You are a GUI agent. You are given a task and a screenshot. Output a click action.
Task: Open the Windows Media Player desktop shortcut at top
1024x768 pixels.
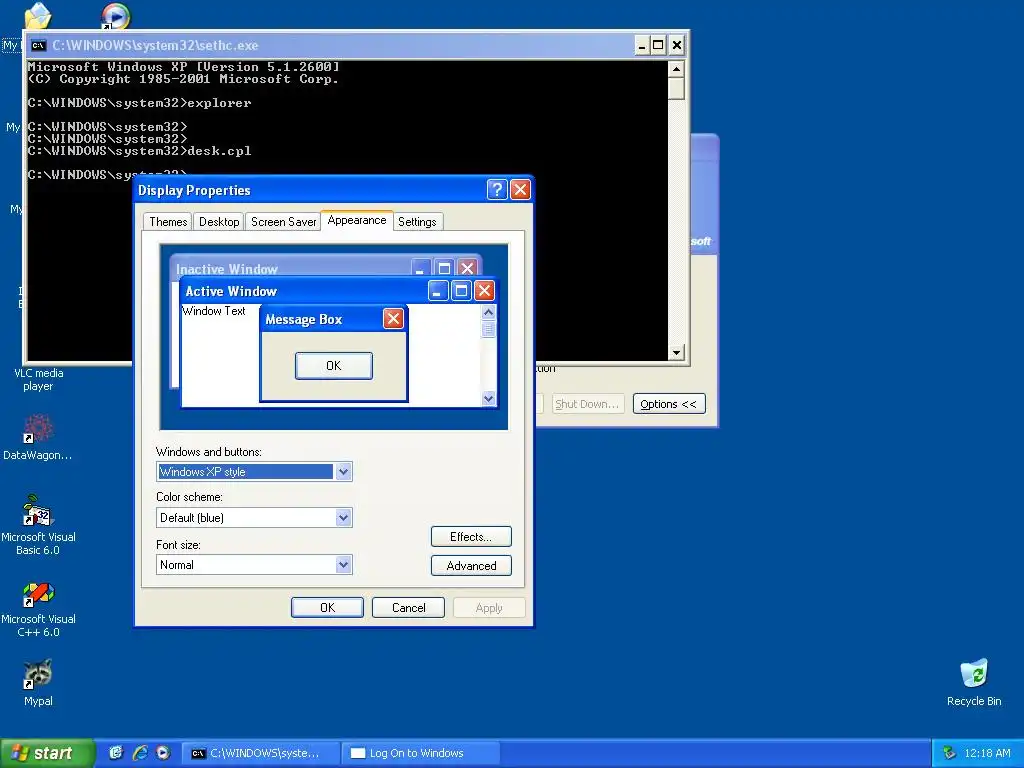pyautogui.click(x=116, y=16)
